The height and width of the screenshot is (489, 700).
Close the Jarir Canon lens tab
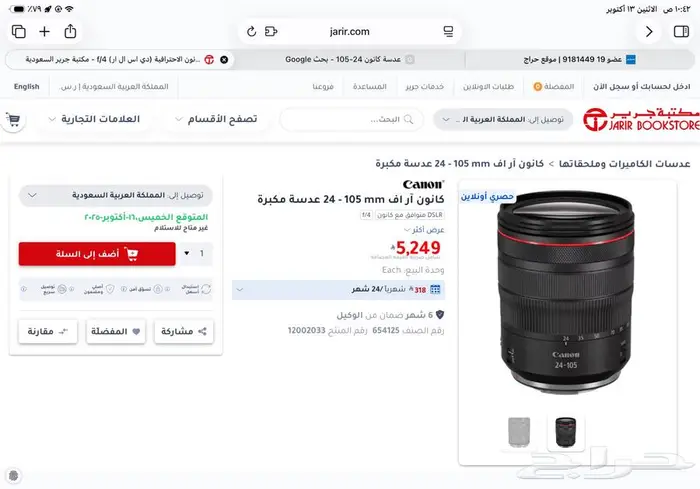coord(224,59)
